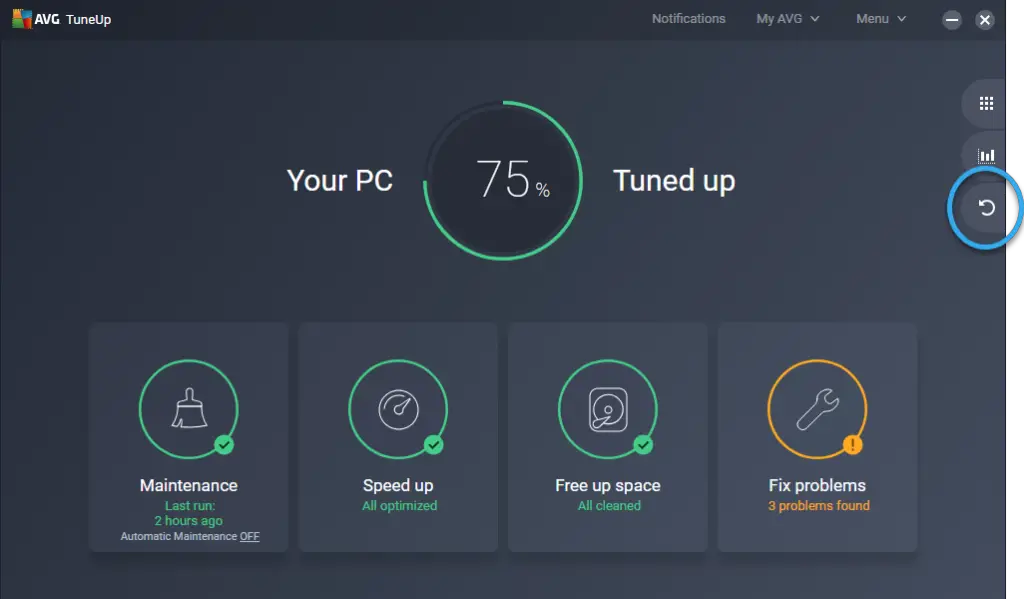Open the Free up space label

[608, 485]
